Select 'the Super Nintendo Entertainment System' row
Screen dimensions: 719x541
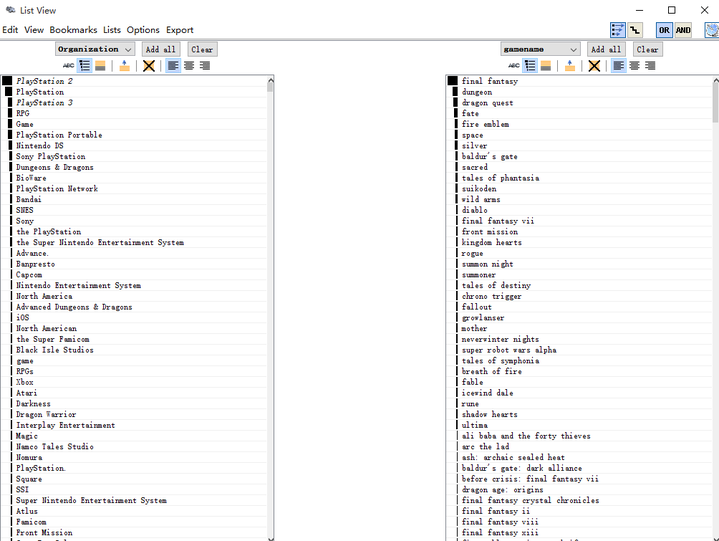[134, 243]
